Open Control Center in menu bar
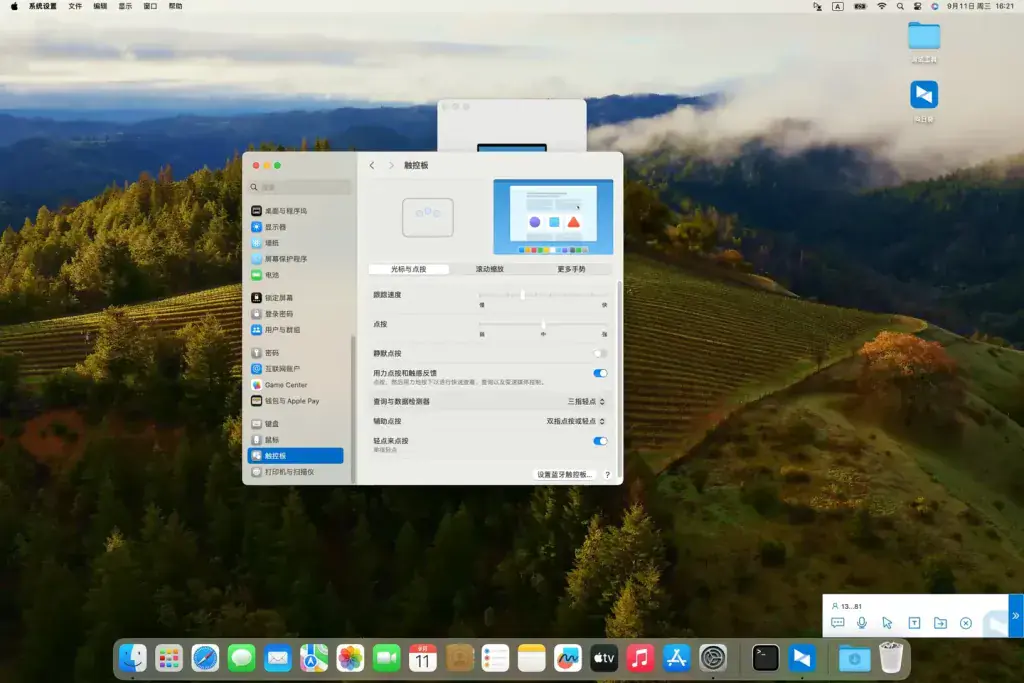 point(918,6)
